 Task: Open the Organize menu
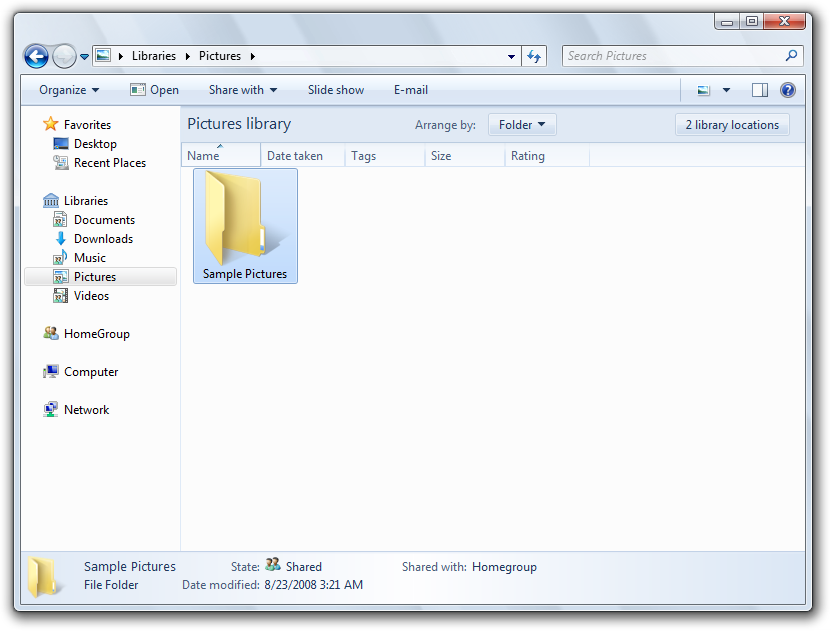coord(69,90)
